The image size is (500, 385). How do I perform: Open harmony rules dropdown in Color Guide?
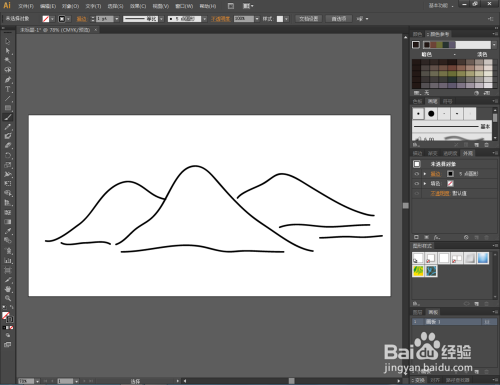point(494,45)
